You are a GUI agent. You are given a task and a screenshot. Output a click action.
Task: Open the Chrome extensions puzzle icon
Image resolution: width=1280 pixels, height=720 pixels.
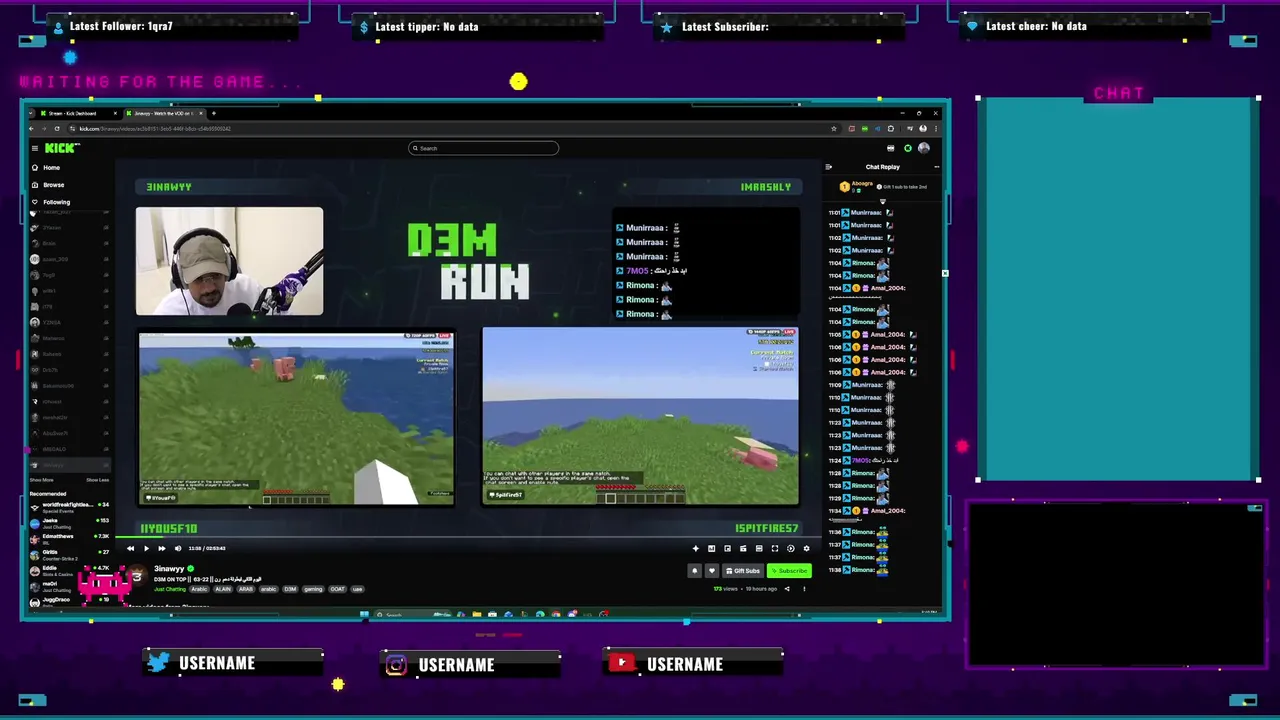(891, 128)
